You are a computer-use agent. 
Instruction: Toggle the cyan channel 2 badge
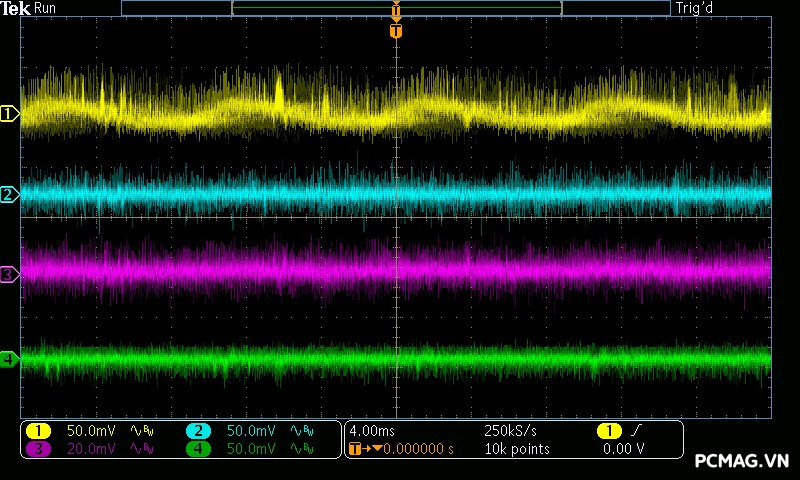(198, 431)
